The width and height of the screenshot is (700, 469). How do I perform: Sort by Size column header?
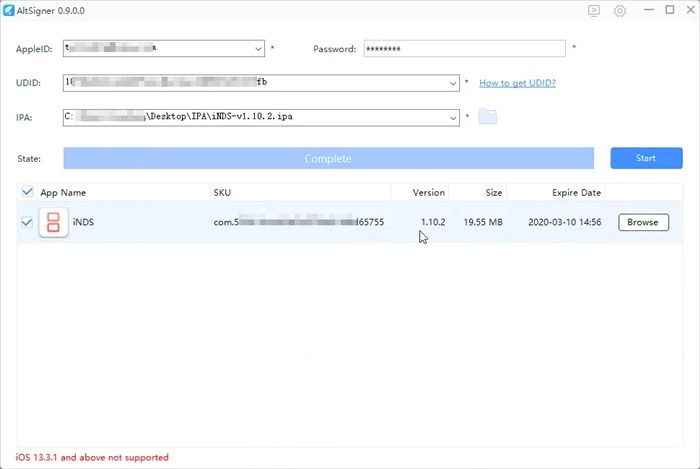point(478,192)
